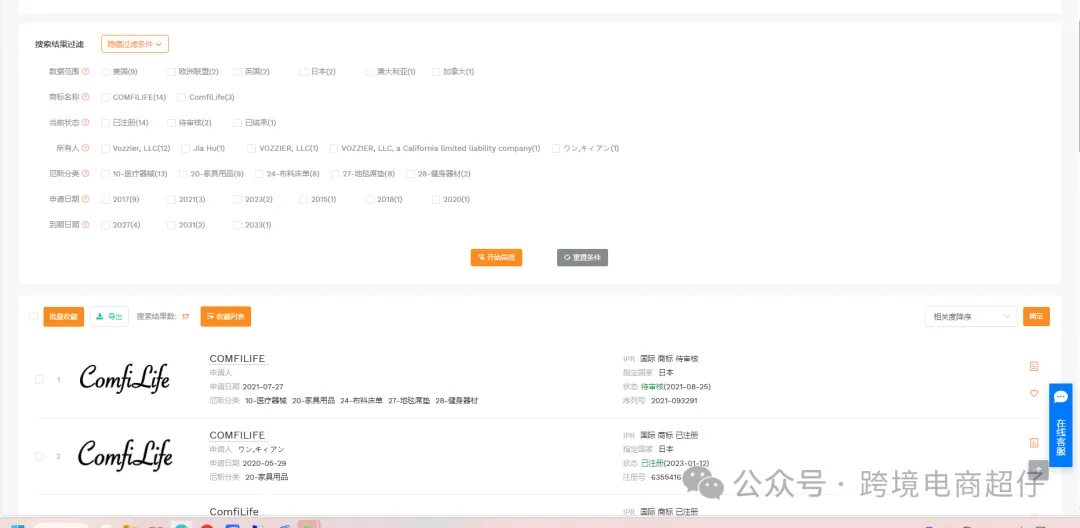Click status 待审核(2021-08-25)

point(676,387)
